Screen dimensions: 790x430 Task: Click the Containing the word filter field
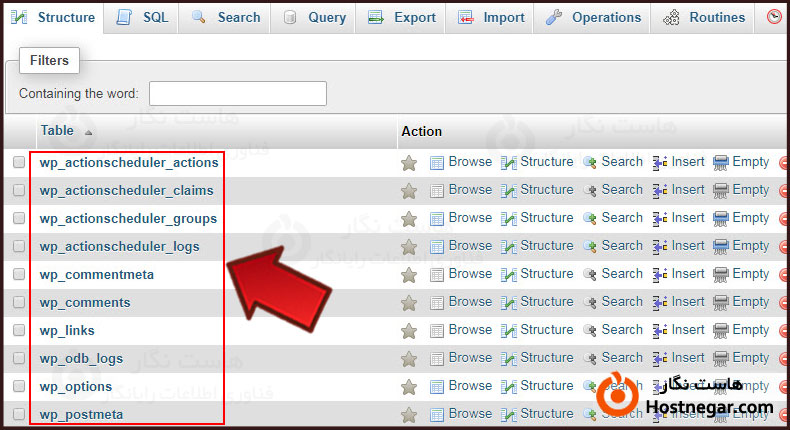click(238, 94)
